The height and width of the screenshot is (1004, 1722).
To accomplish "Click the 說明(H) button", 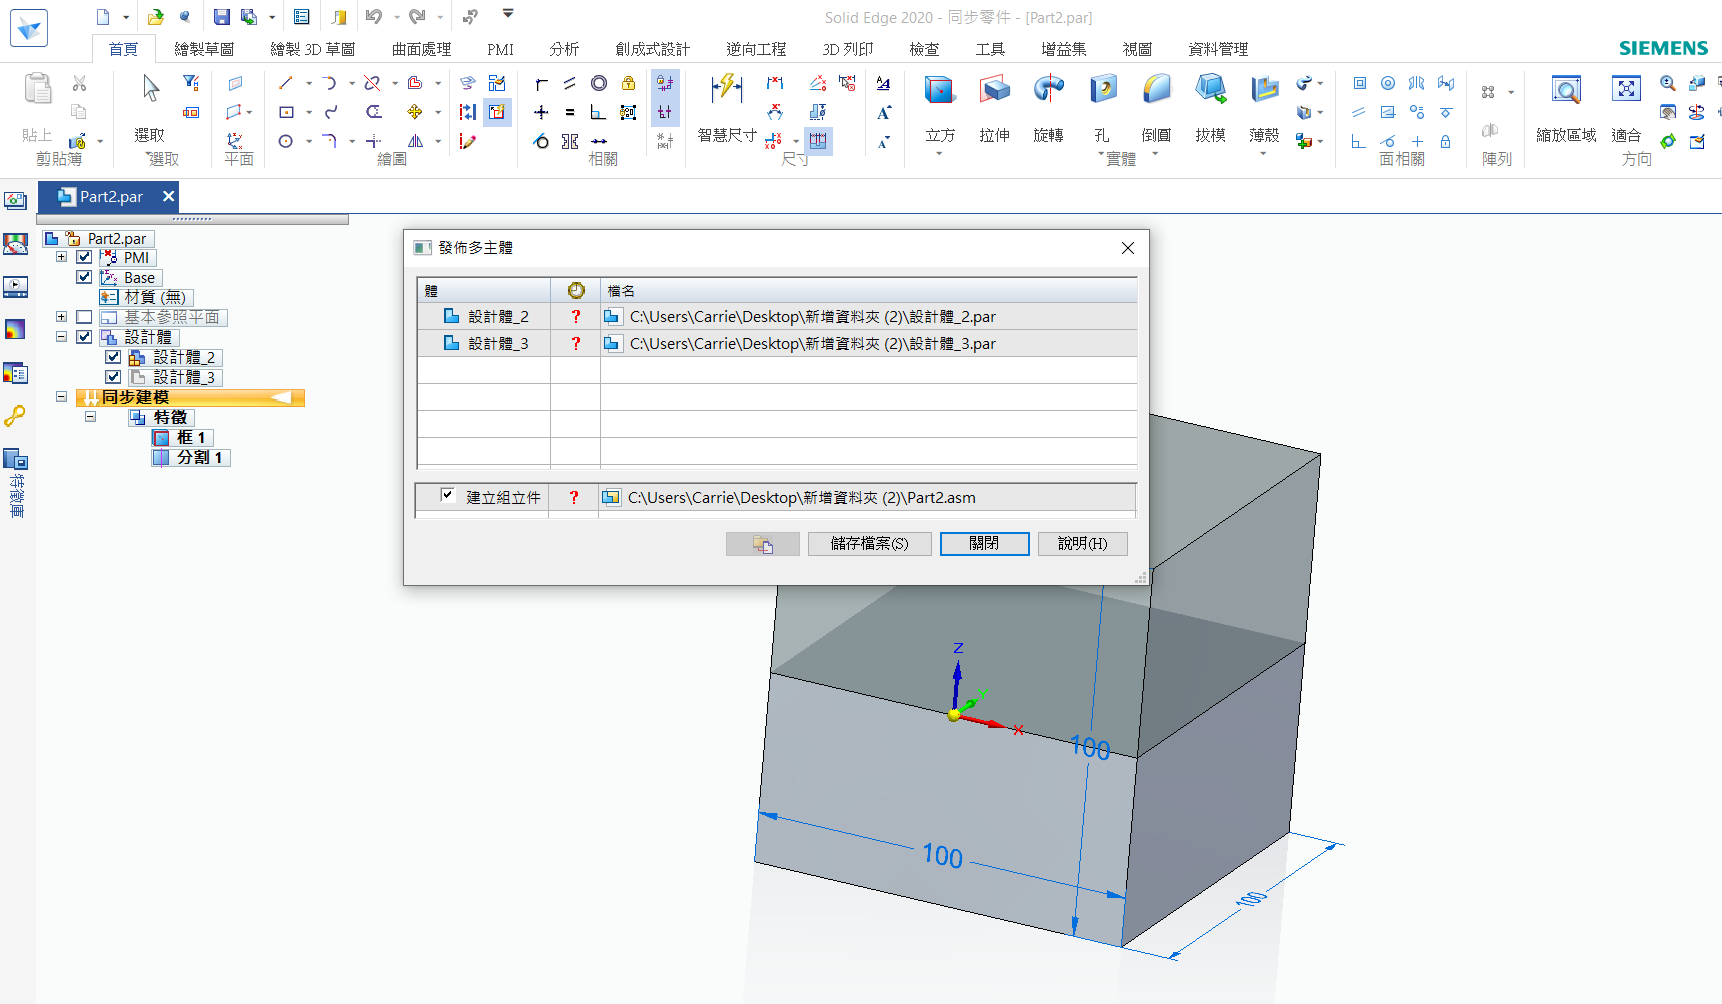I will 1082,544.
